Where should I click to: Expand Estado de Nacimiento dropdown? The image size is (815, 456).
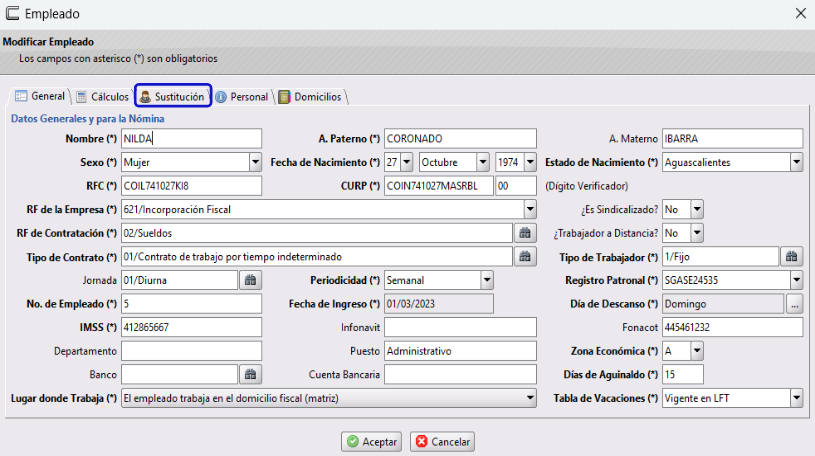point(797,162)
